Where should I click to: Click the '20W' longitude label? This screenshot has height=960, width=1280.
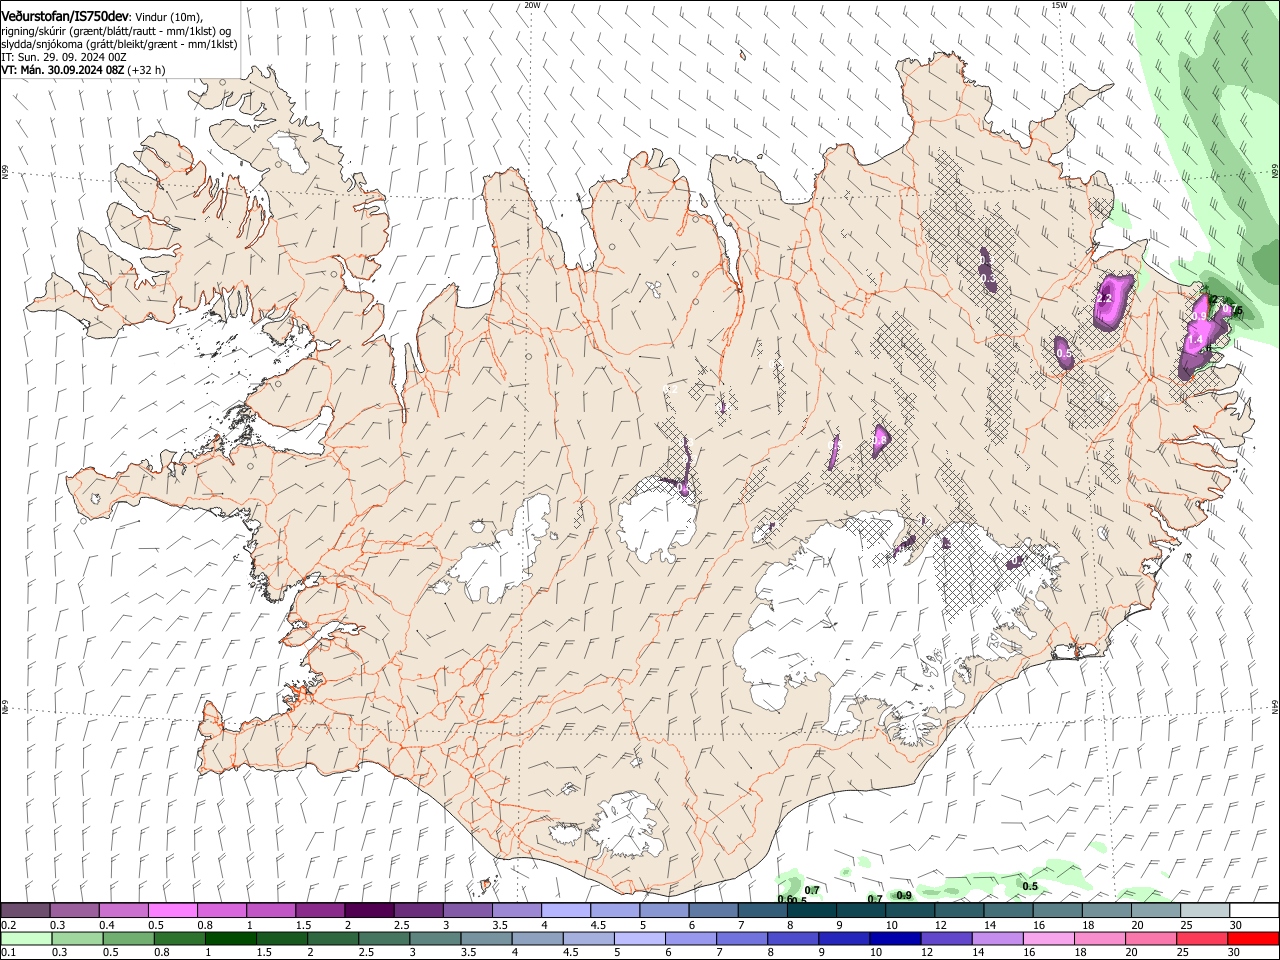[x=532, y=5]
